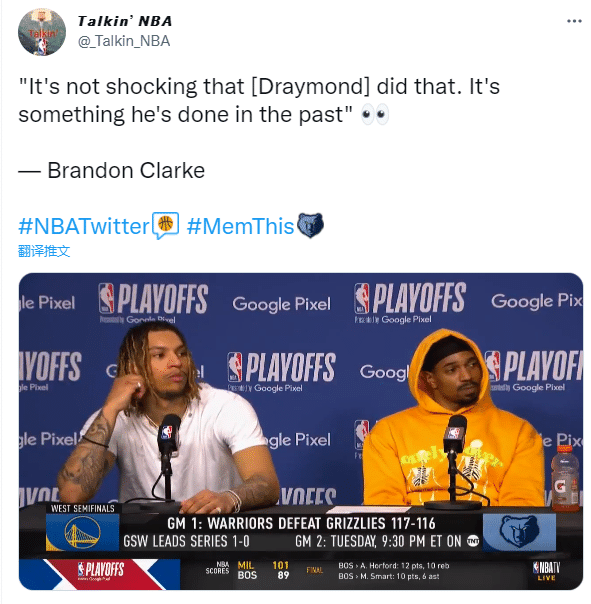This screenshot has width=591, height=604.
Task: Click the Talkin' NBA profile avatar
Action: click(x=42, y=32)
